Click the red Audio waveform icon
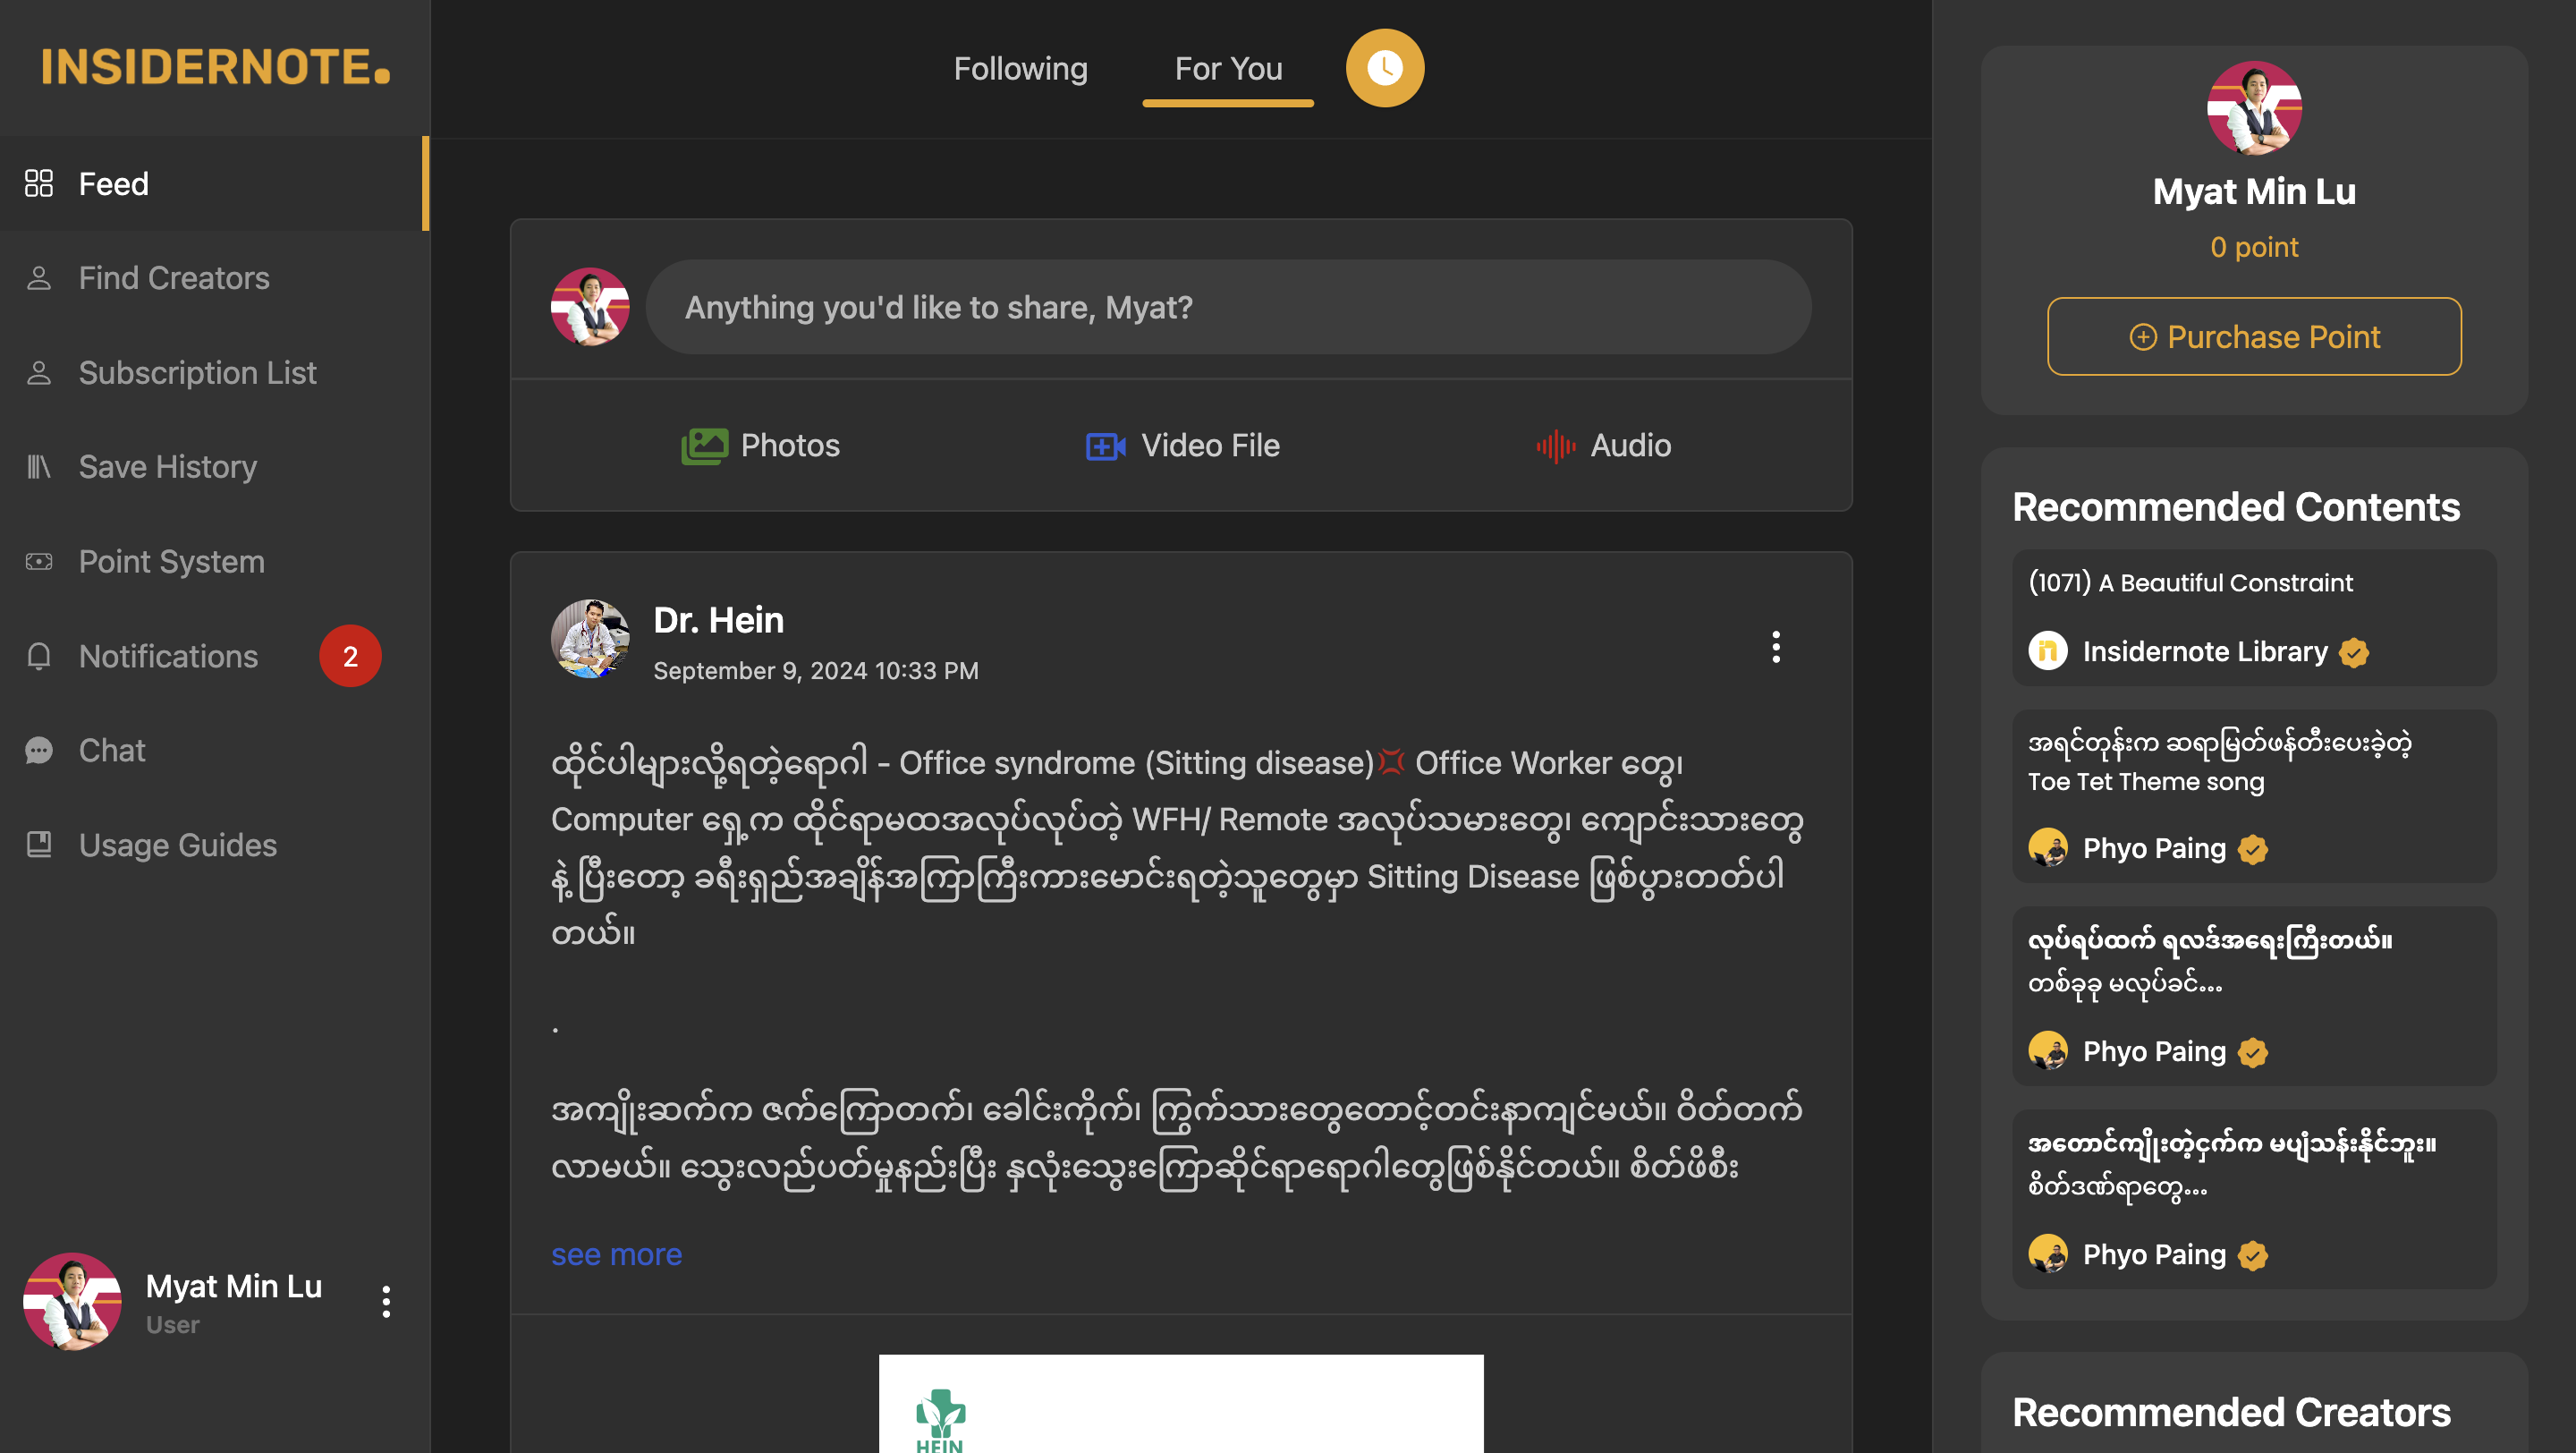The width and height of the screenshot is (2576, 1453). click(x=1556, y=446)
